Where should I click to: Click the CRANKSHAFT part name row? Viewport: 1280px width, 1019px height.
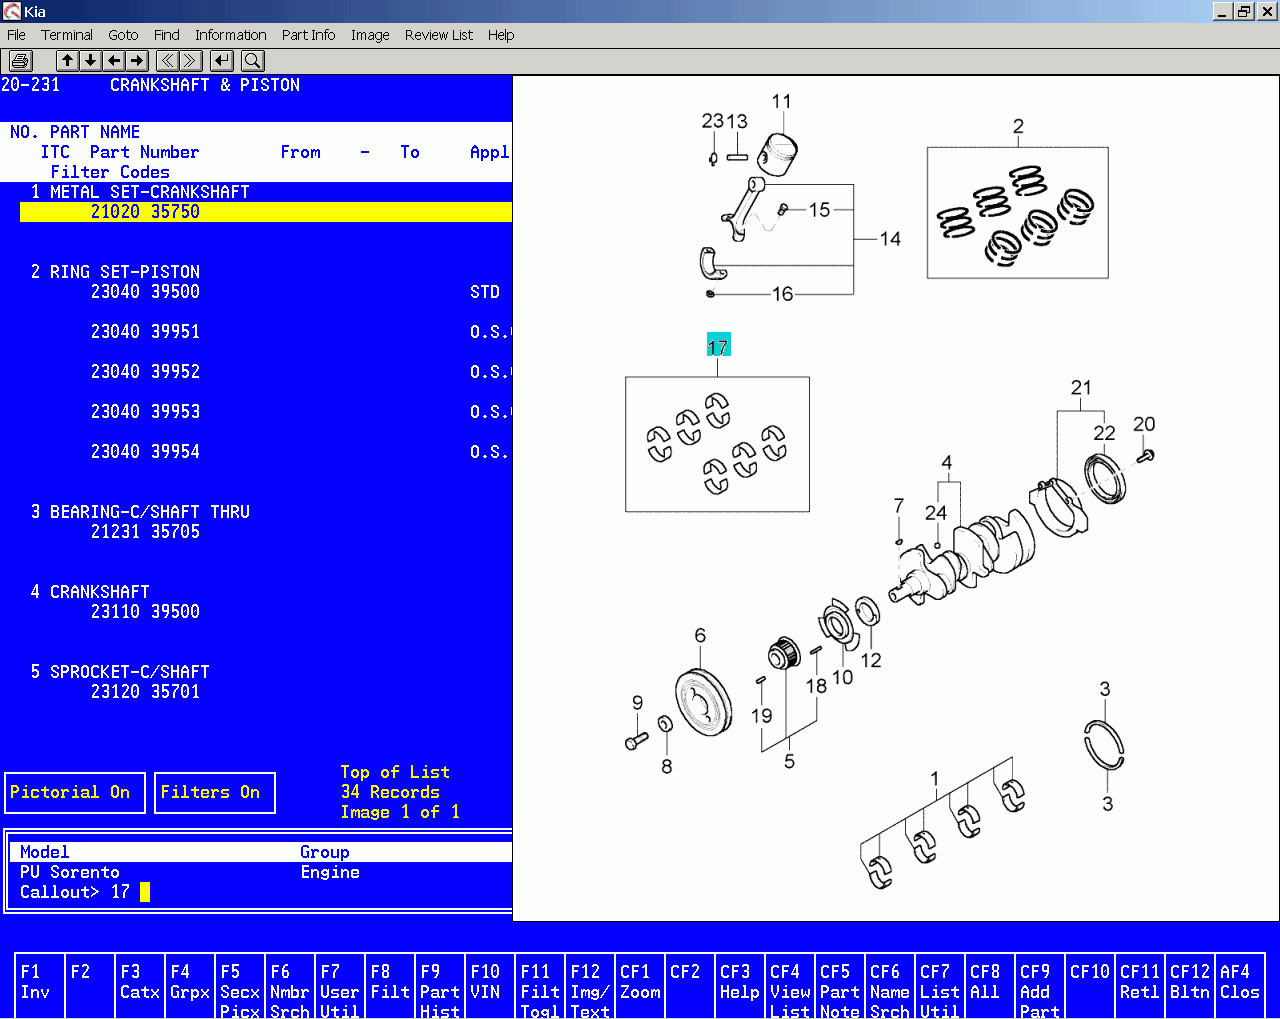click(x=100, y=592)
